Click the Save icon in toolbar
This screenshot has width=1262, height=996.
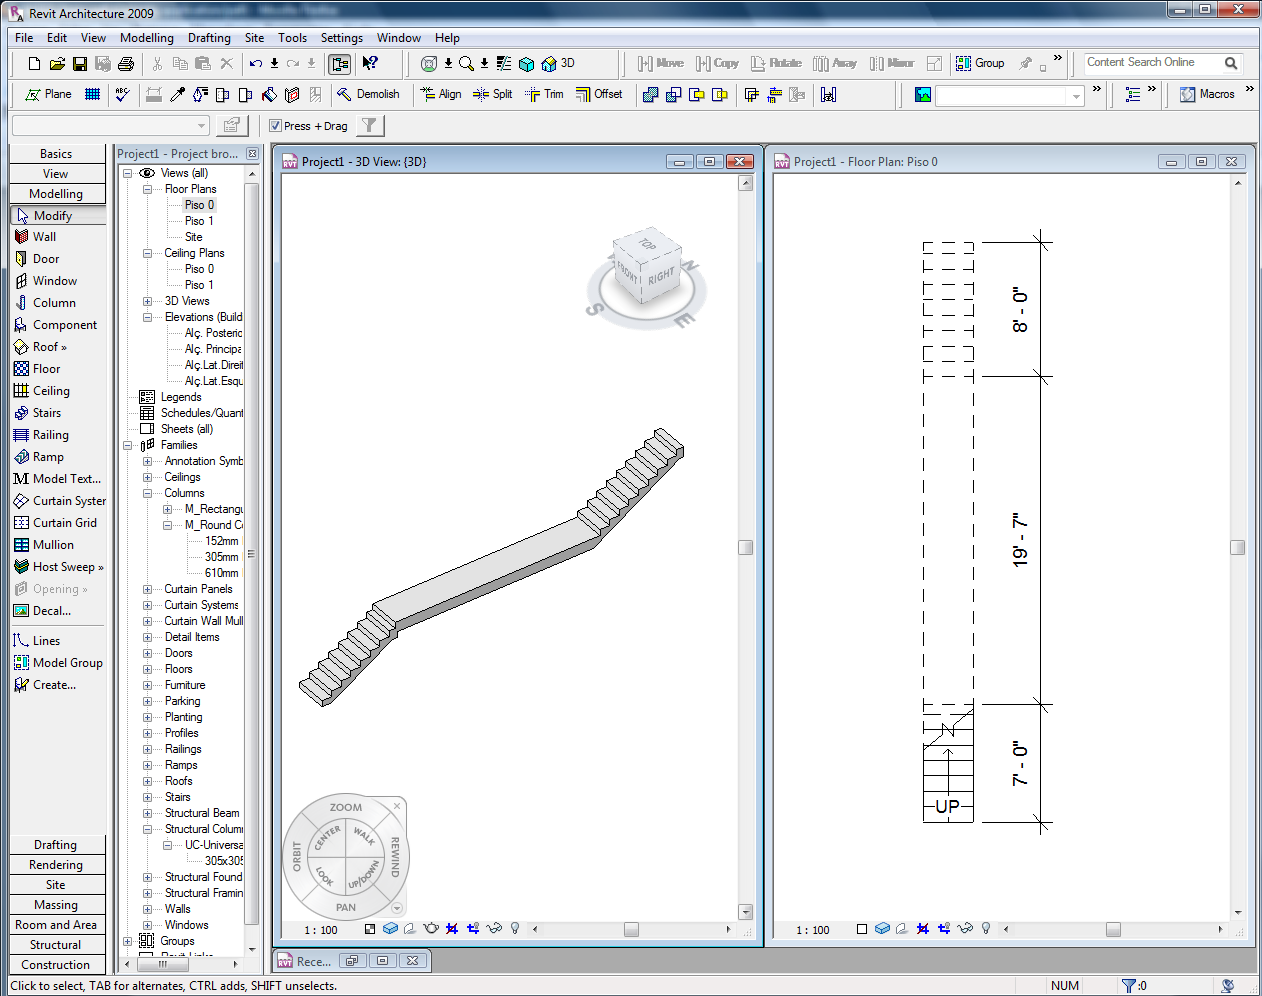tap(80, 64)
